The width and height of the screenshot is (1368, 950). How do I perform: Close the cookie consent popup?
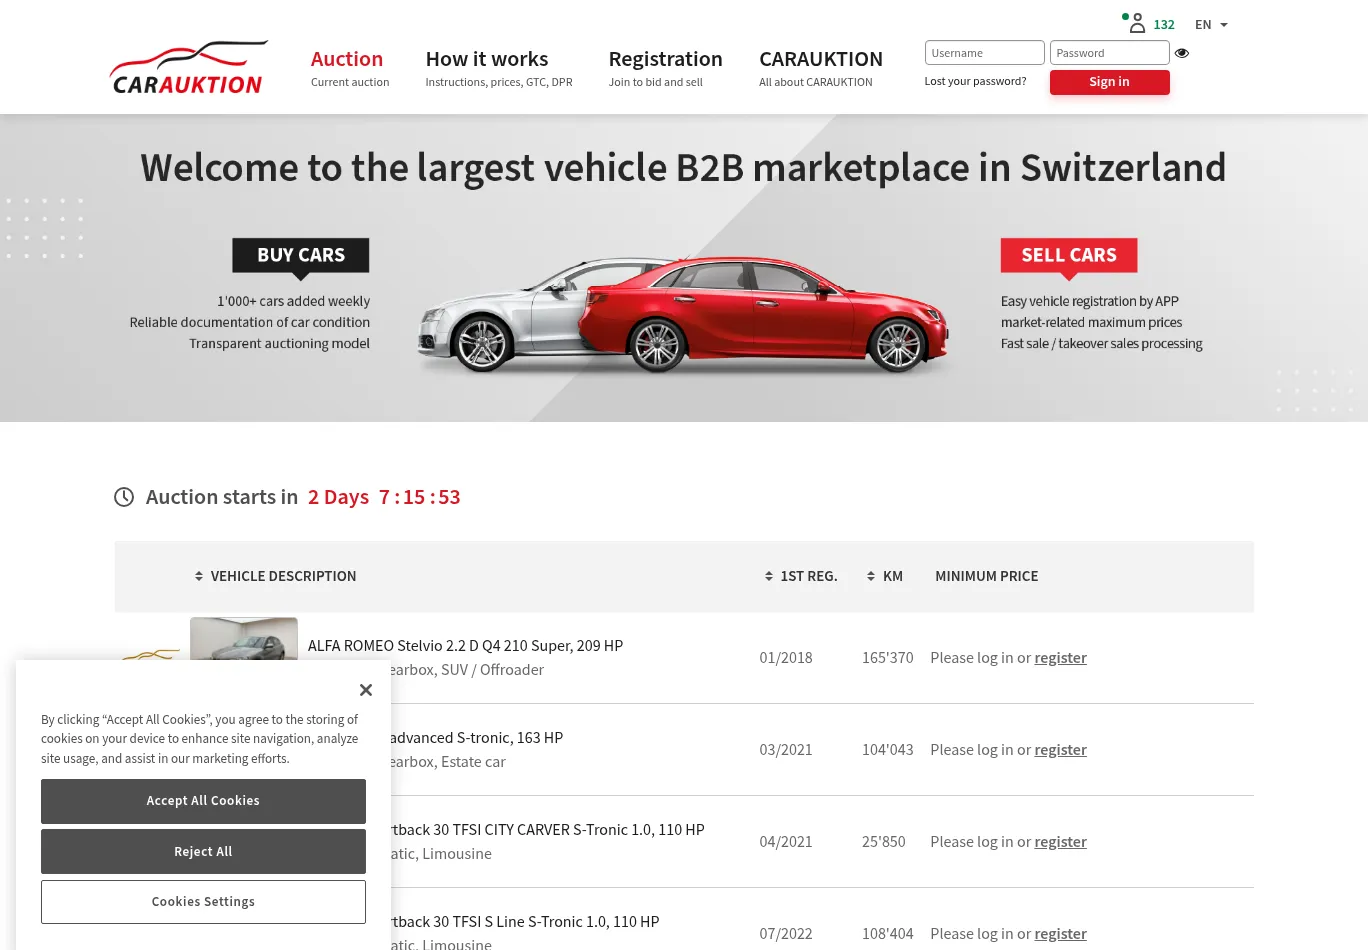[x=366, y=690]
